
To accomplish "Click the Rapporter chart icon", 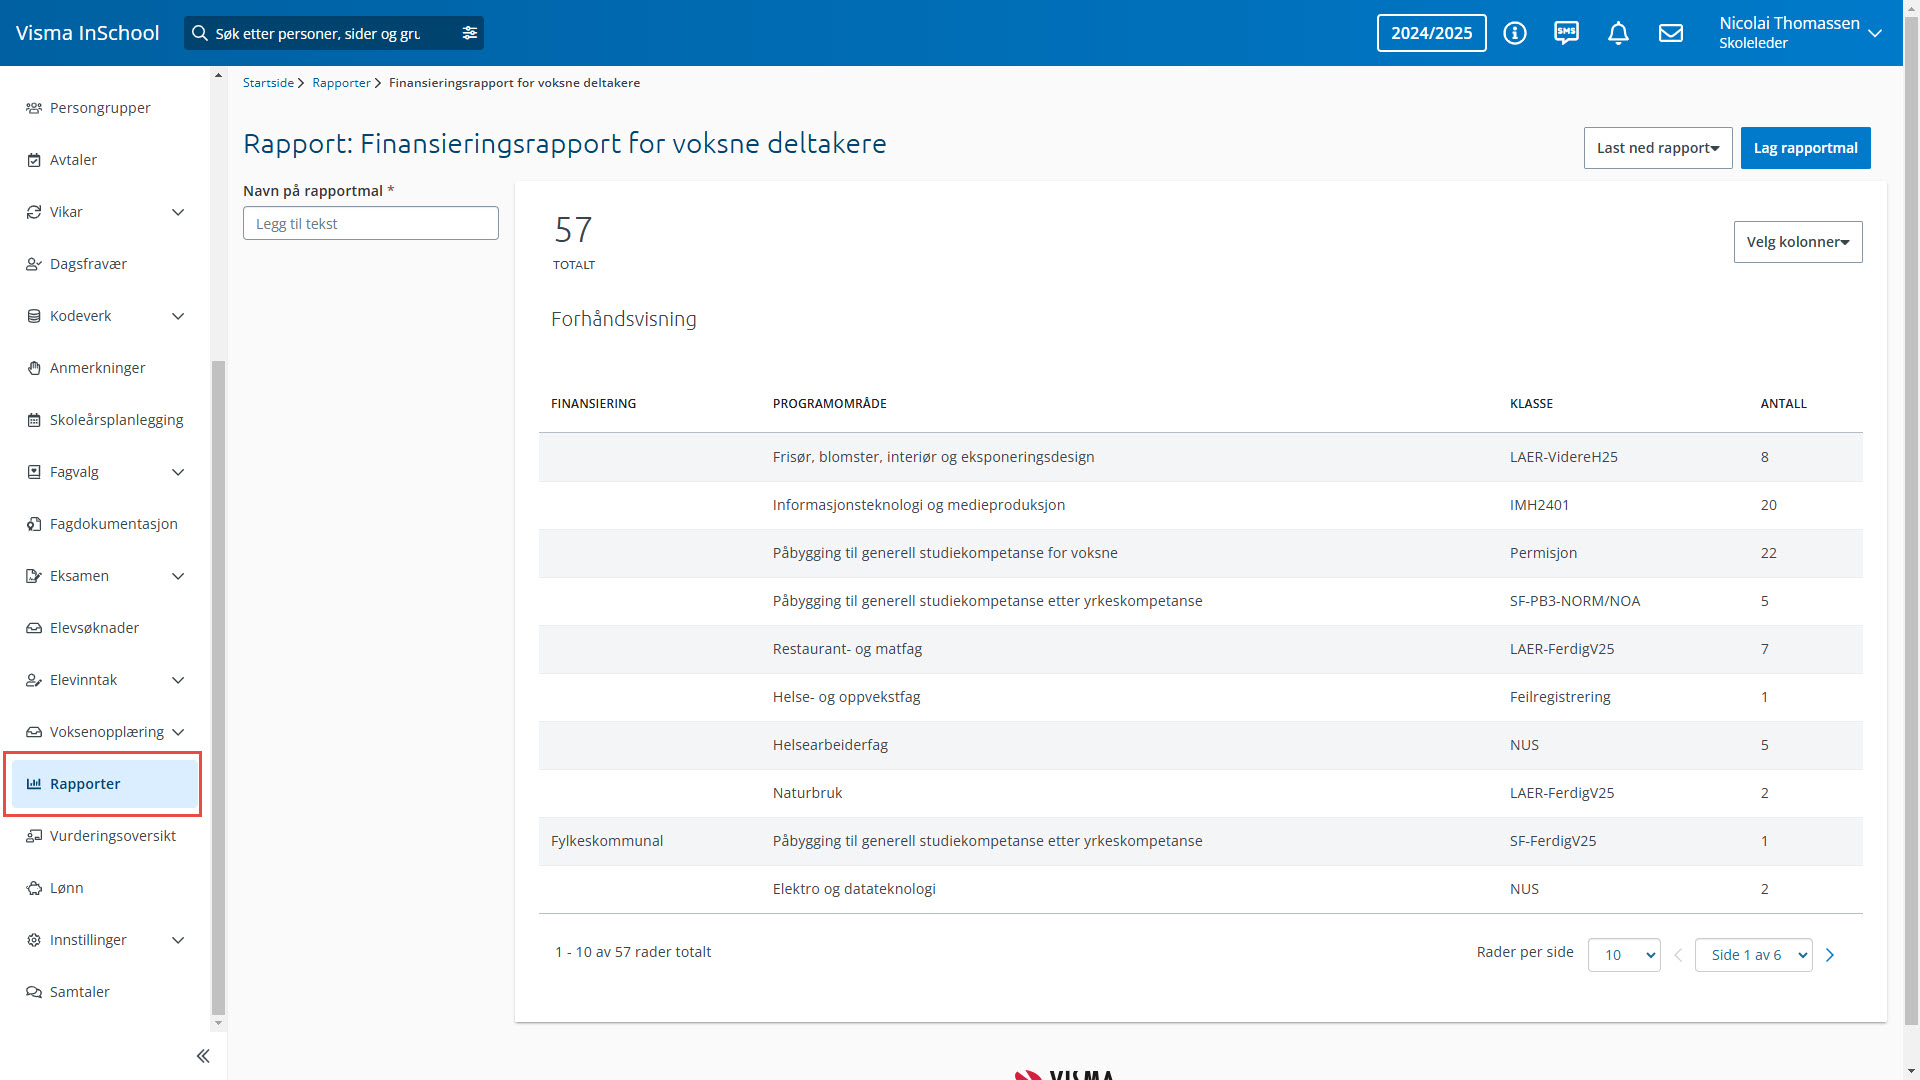I will [x=34, y=784].
